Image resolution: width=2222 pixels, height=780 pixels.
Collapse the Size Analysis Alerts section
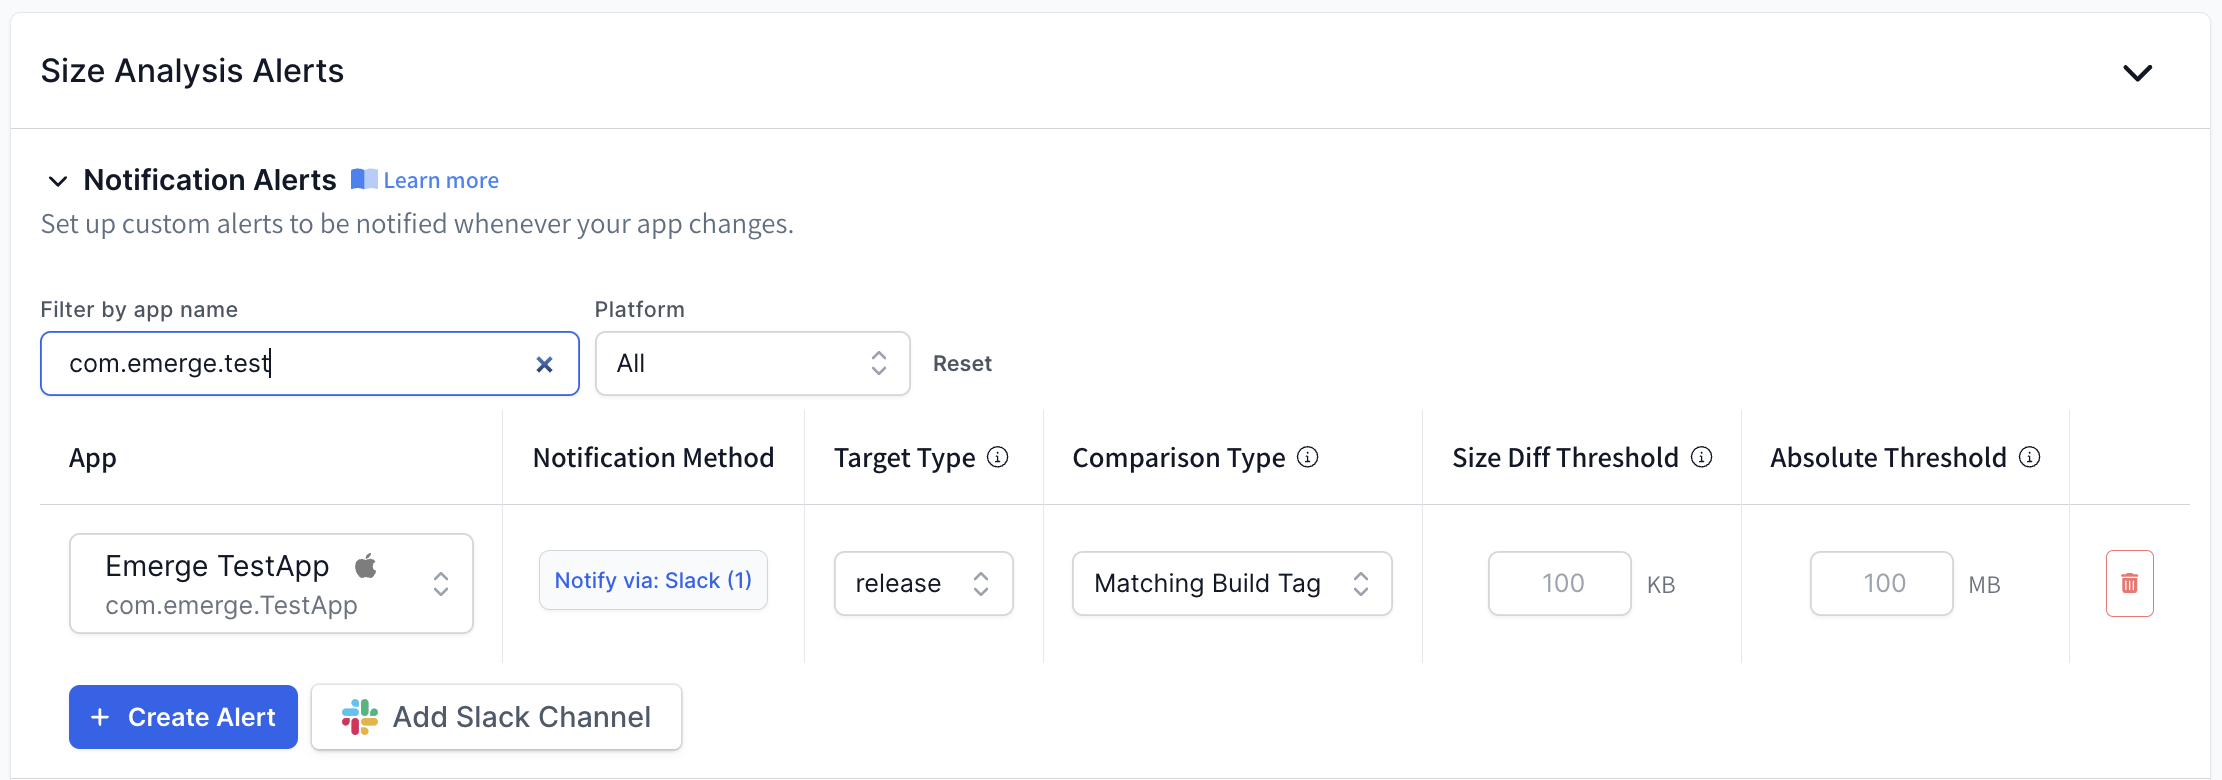click(2137, 72)
